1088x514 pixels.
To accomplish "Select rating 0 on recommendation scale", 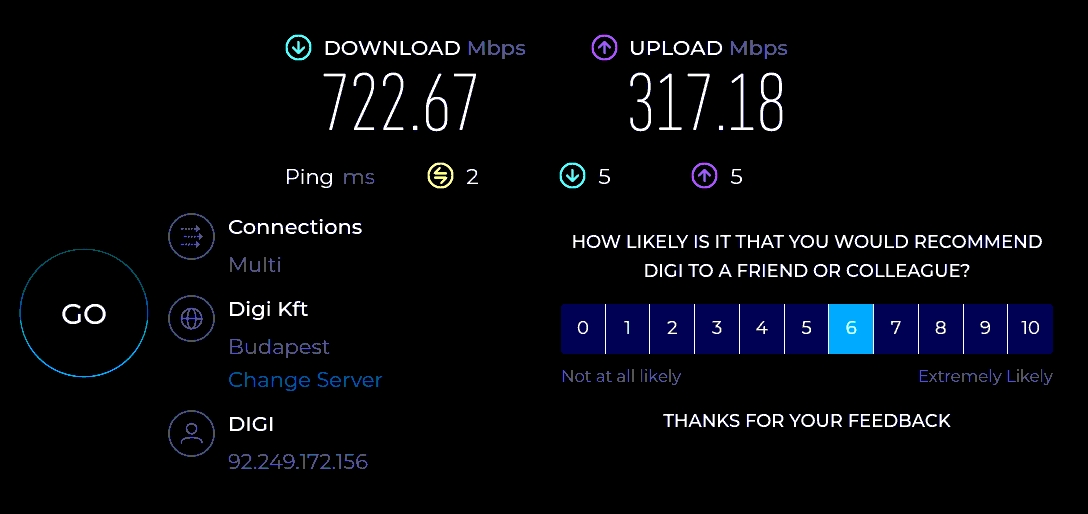I will pos(583,329).
